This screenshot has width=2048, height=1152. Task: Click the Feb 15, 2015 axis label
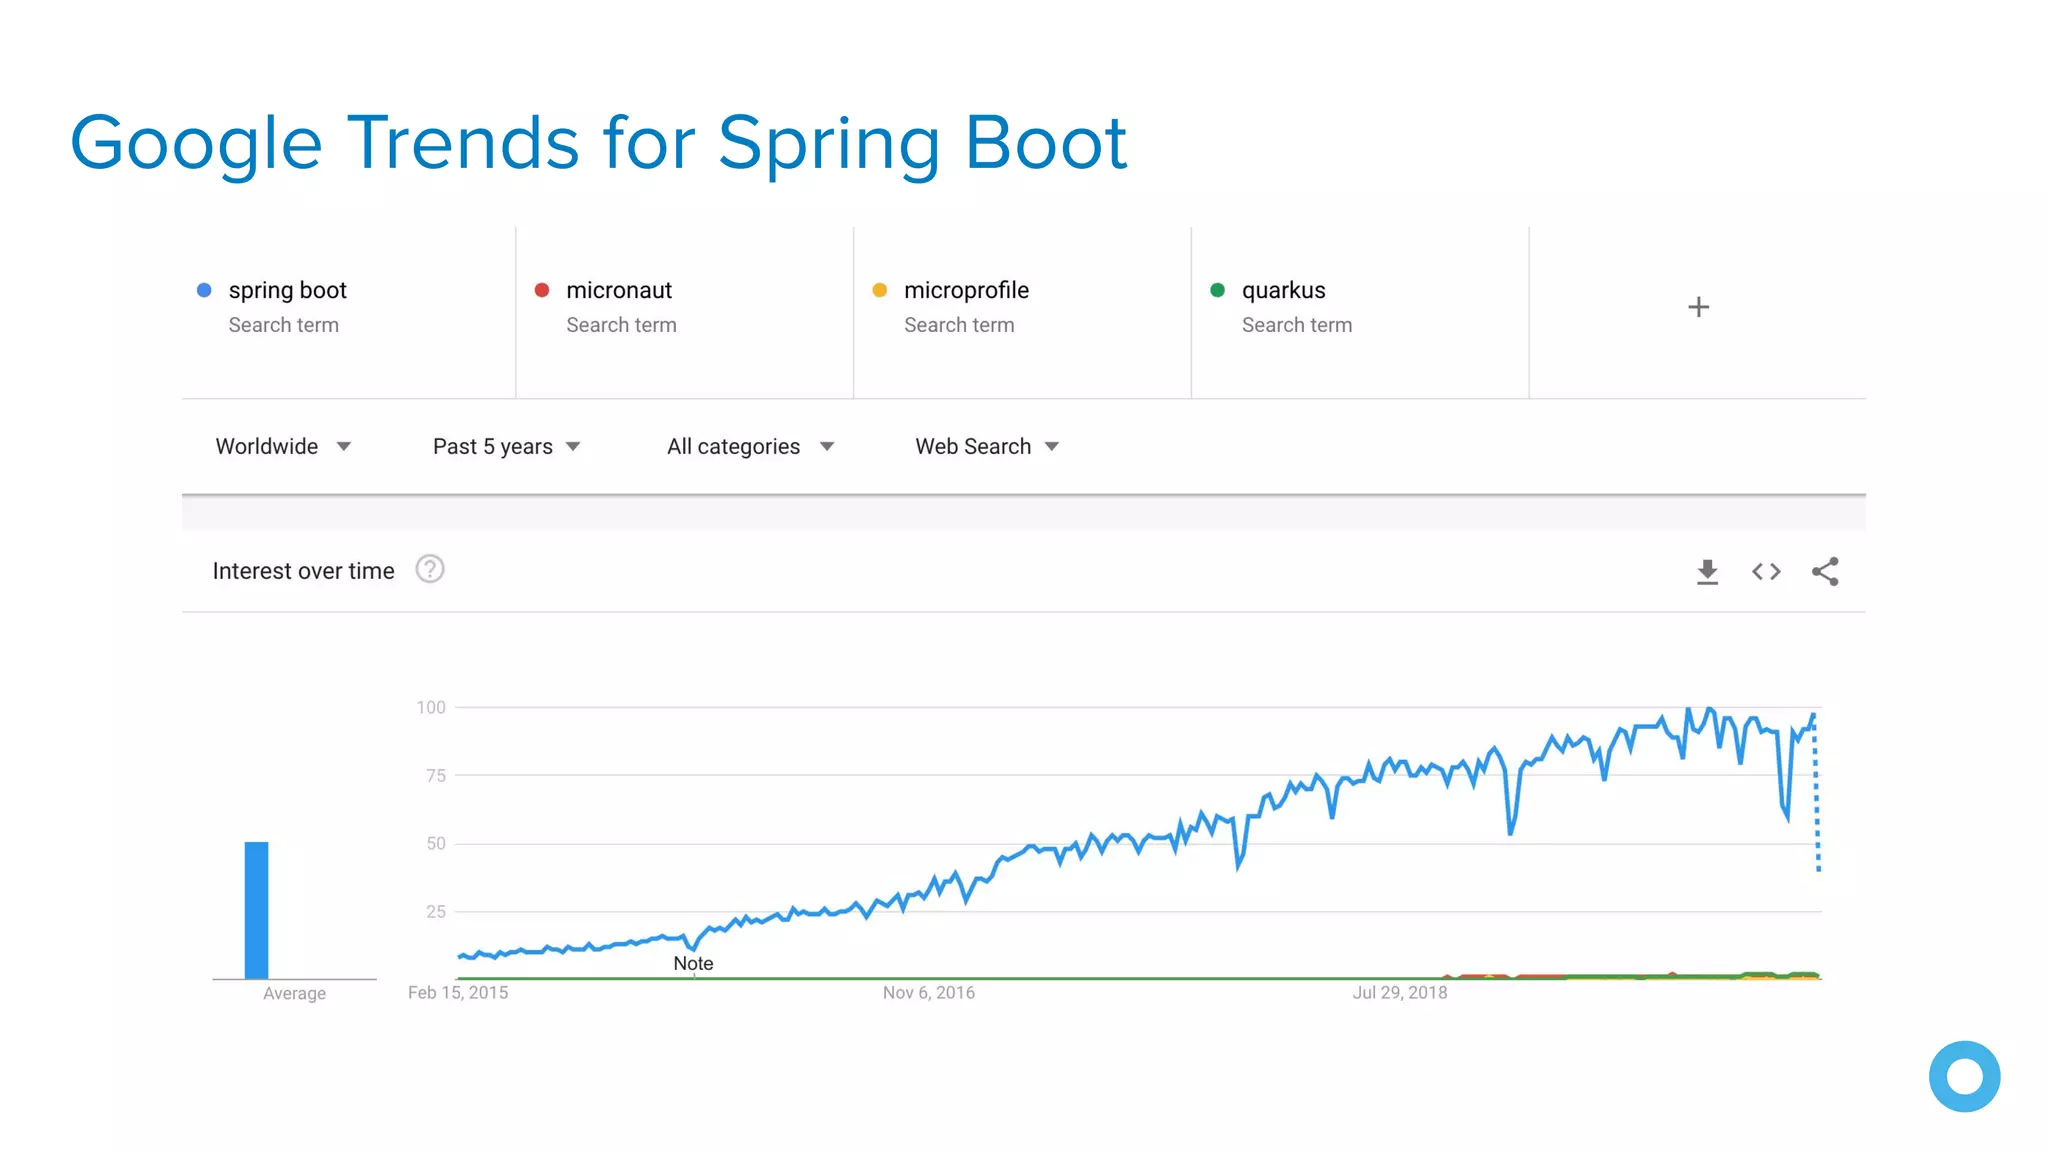[458, 993]
